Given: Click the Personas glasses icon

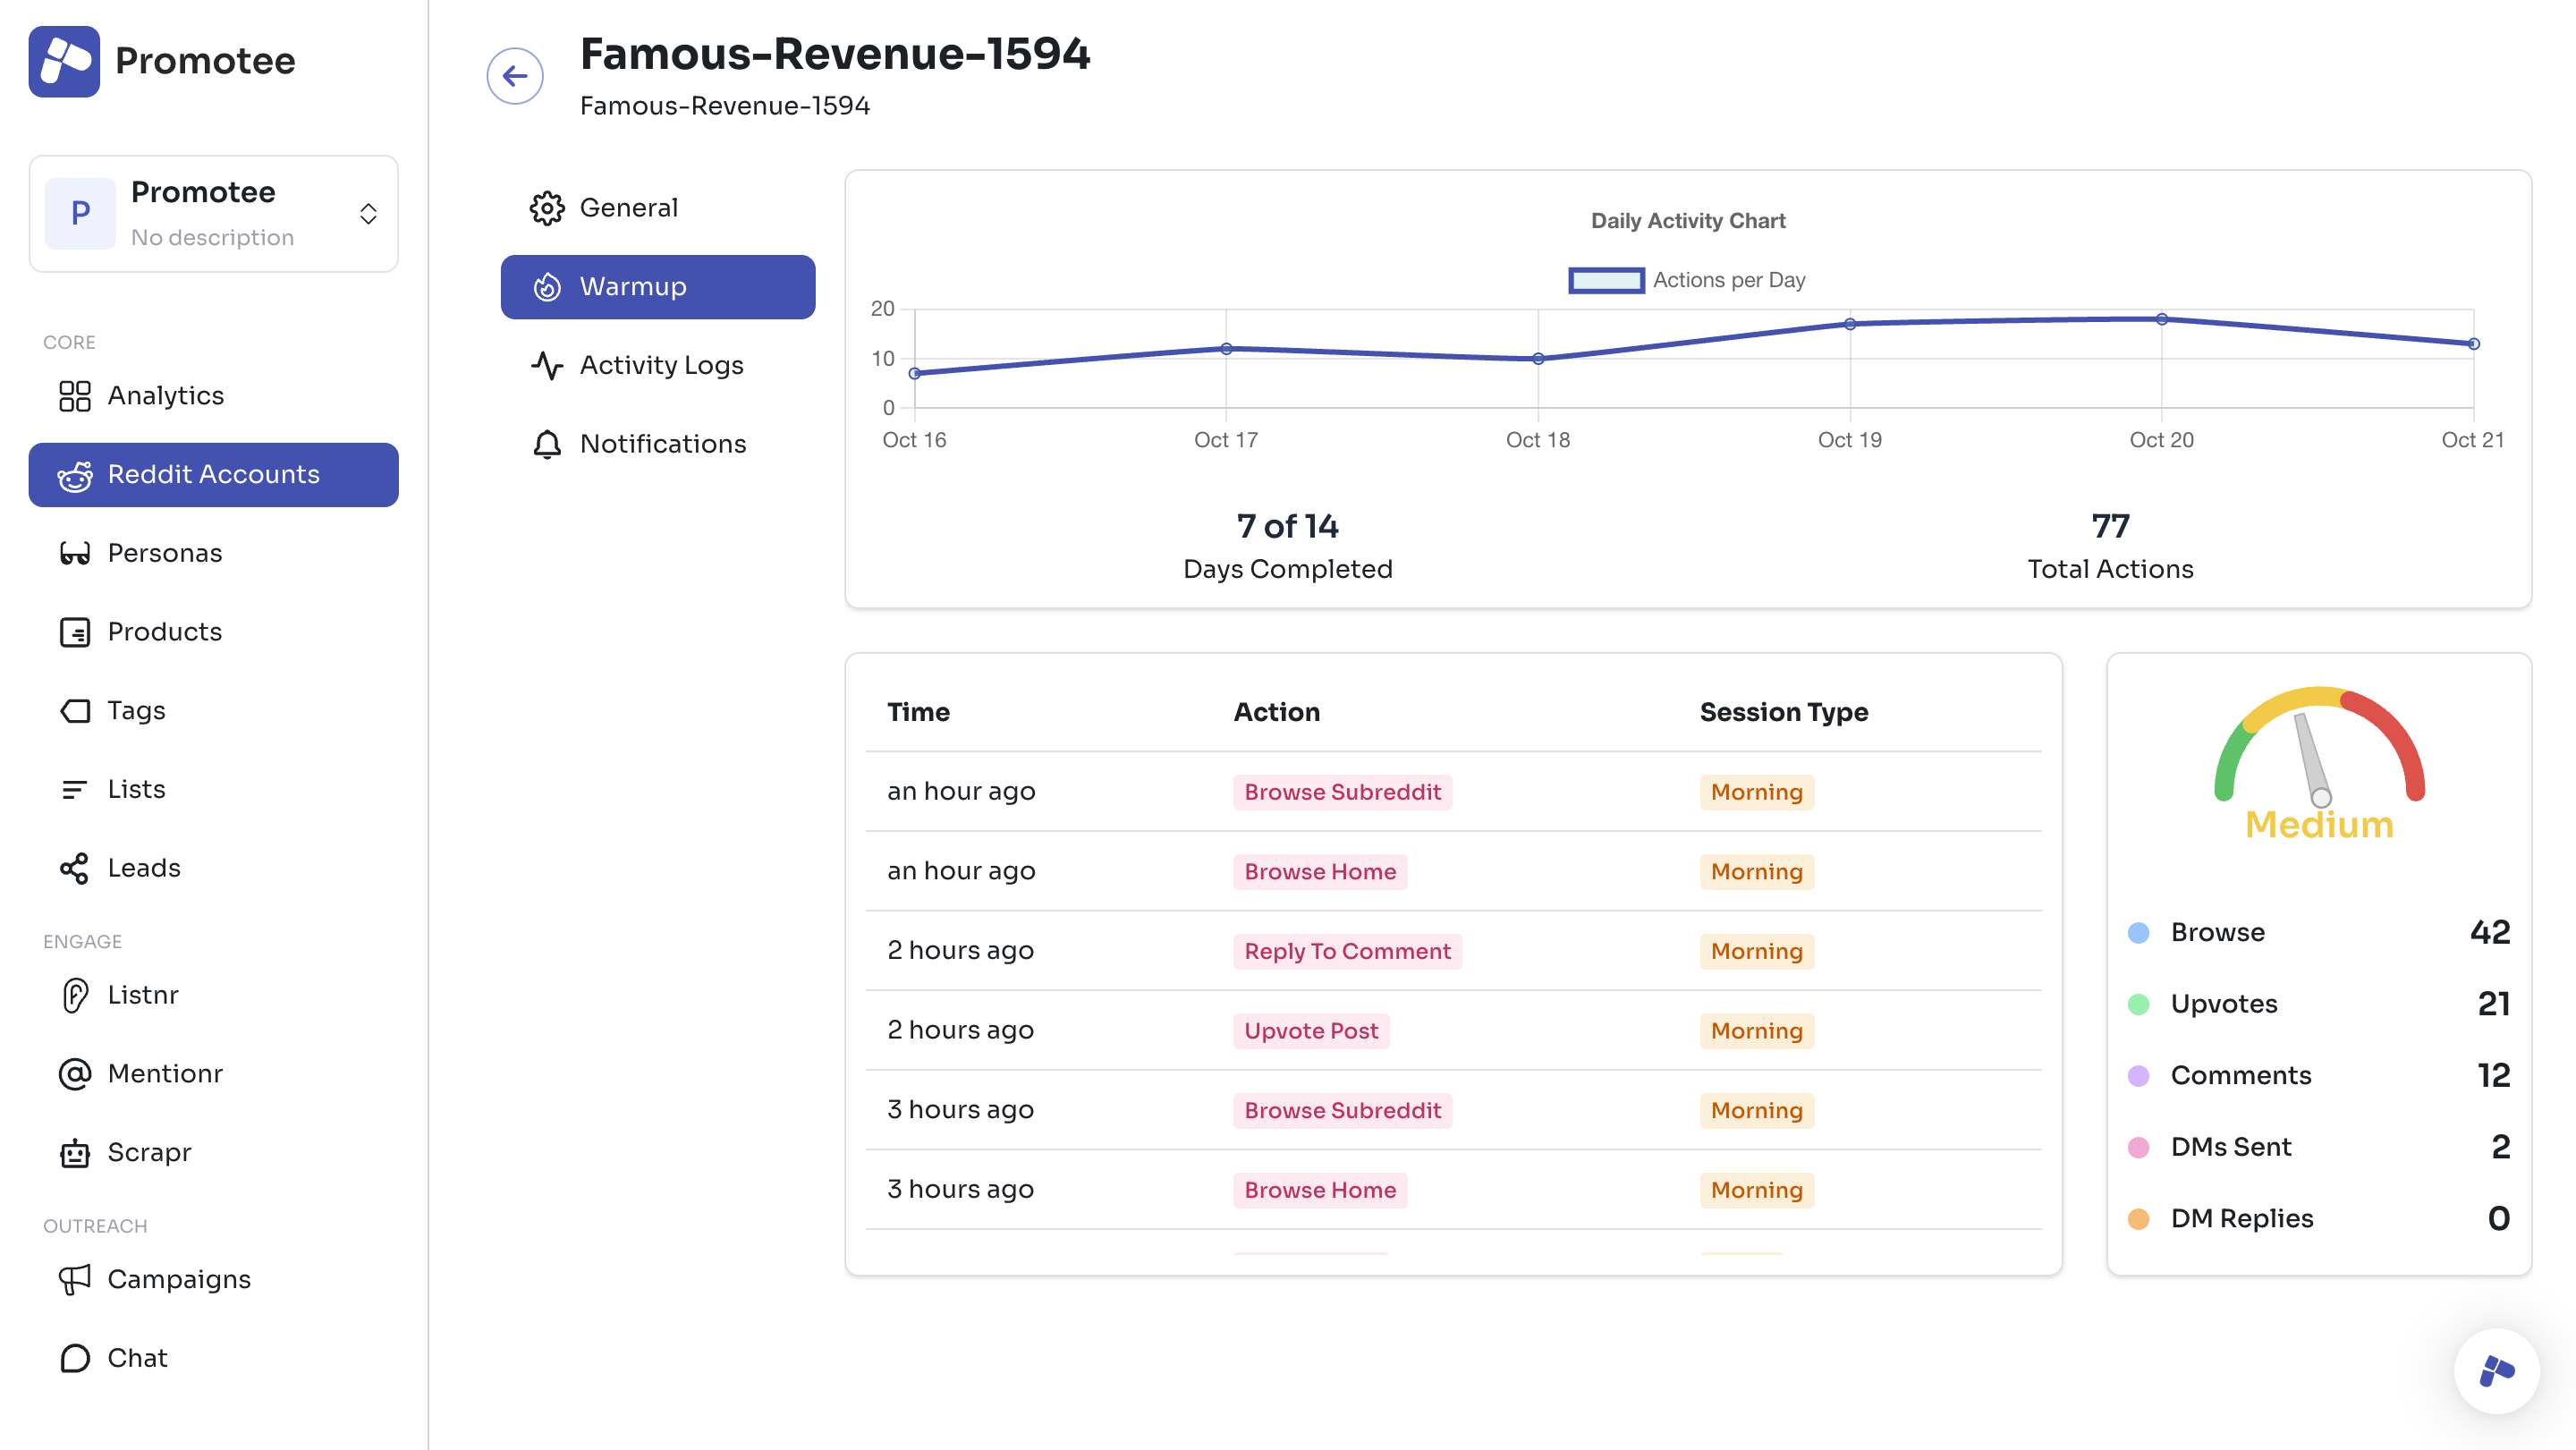Looking at the screenshot, I should [x=74, y=553].
